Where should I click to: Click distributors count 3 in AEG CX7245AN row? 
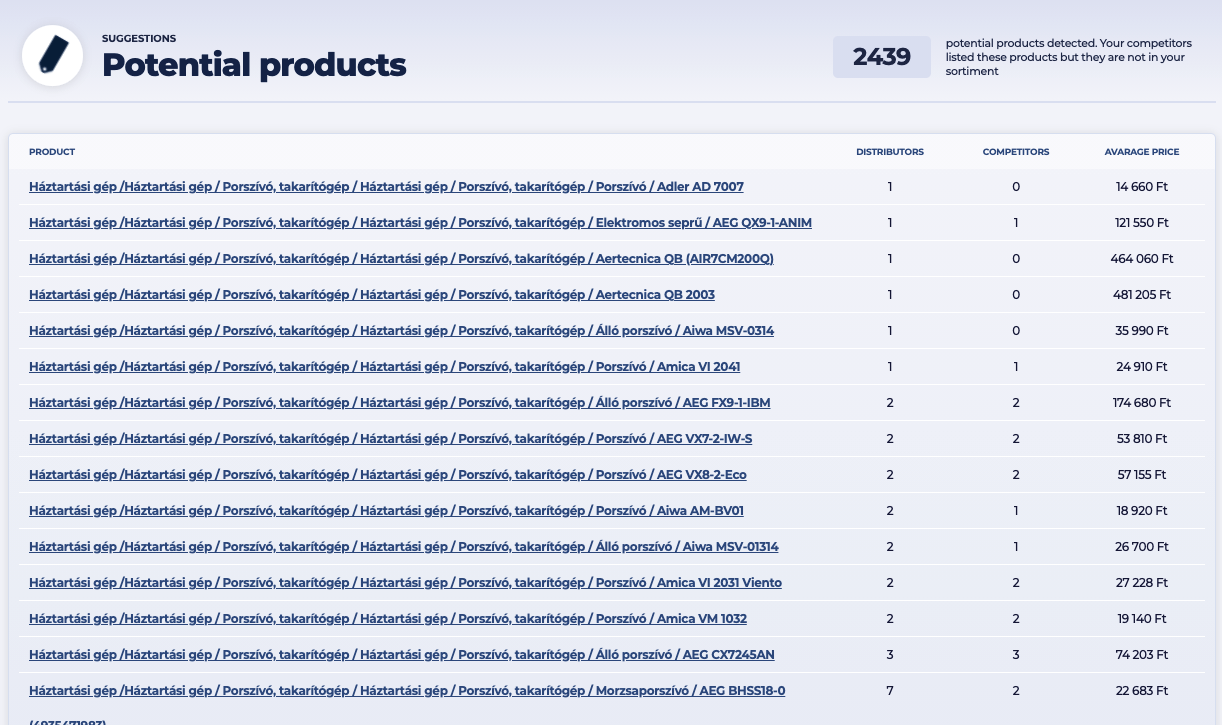pyautogui.click(x=890, y=655)
